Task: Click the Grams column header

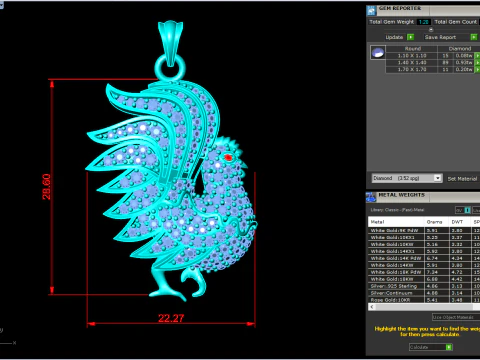Action: tap(436, 222)
